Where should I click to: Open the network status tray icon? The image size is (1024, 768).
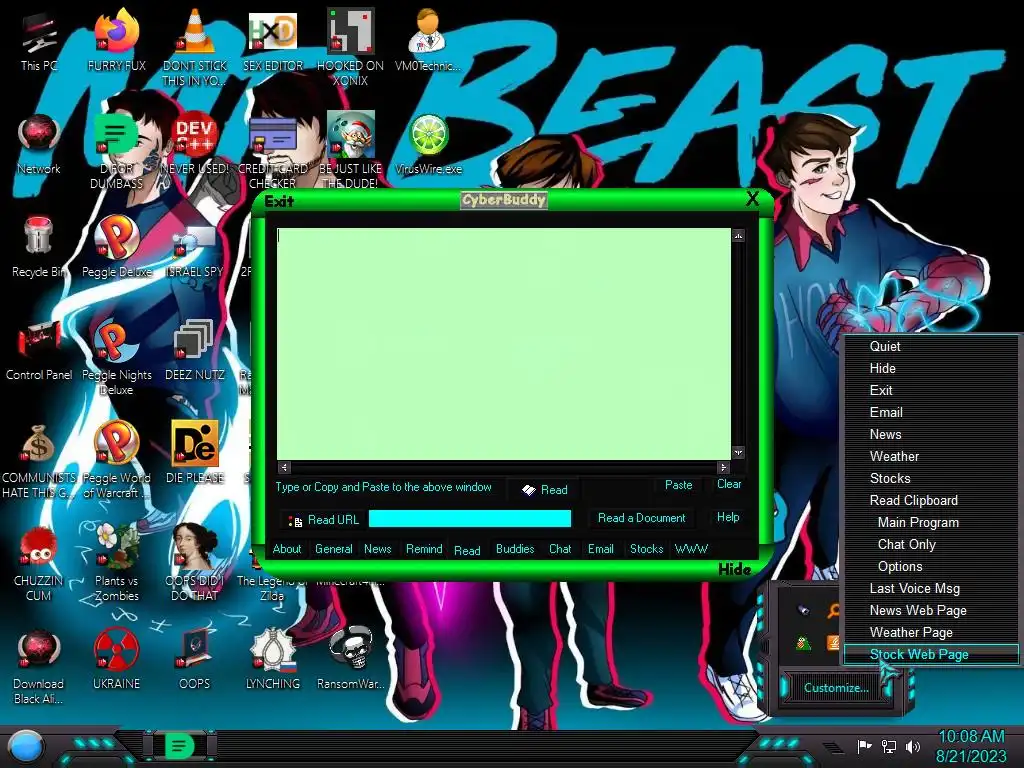click(x=888, y=746)
